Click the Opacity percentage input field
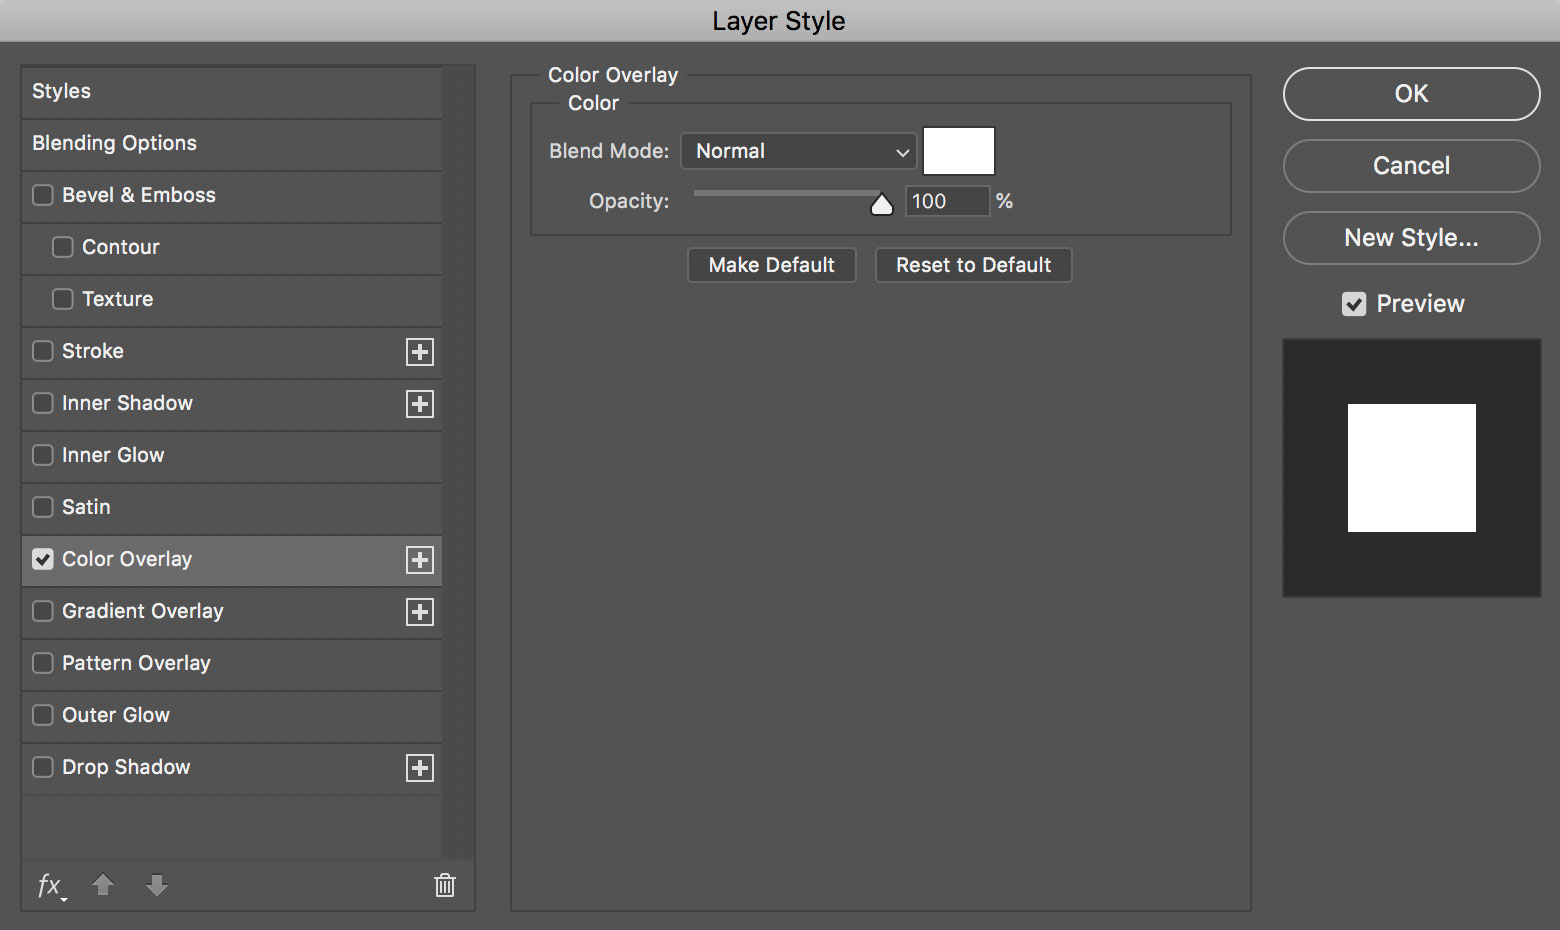 pyautogui.click(x=946, y=201)
